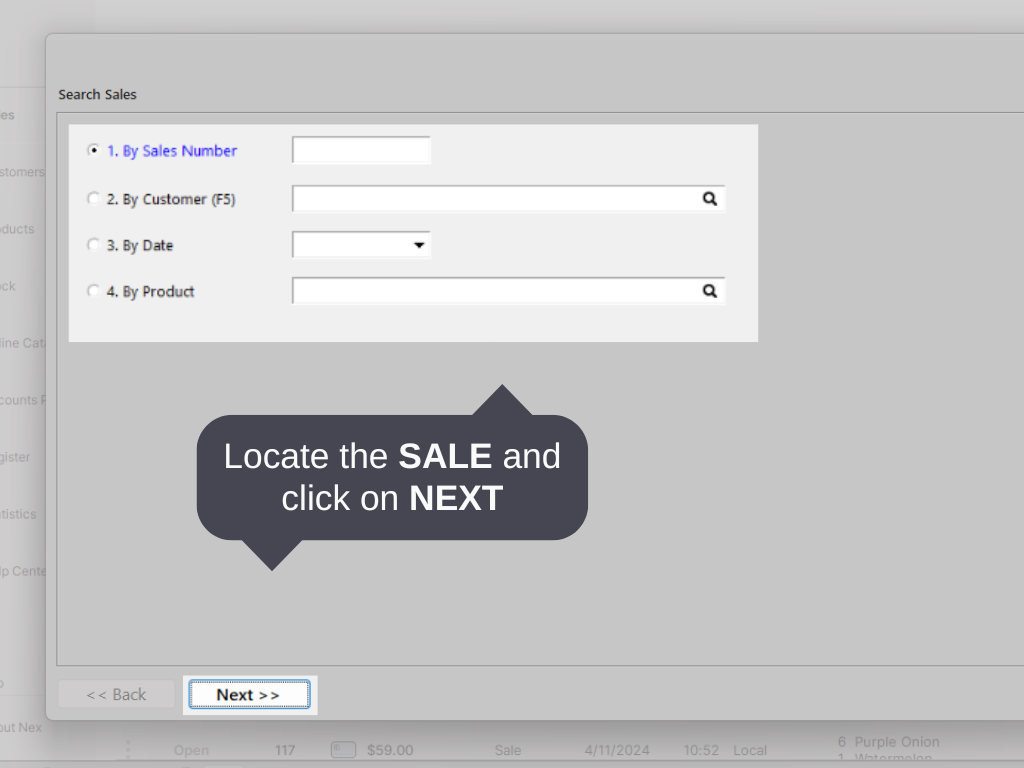Open Products in the sidebar
This screenshot has width=1024, height=768.
click(x=18, y=228)
